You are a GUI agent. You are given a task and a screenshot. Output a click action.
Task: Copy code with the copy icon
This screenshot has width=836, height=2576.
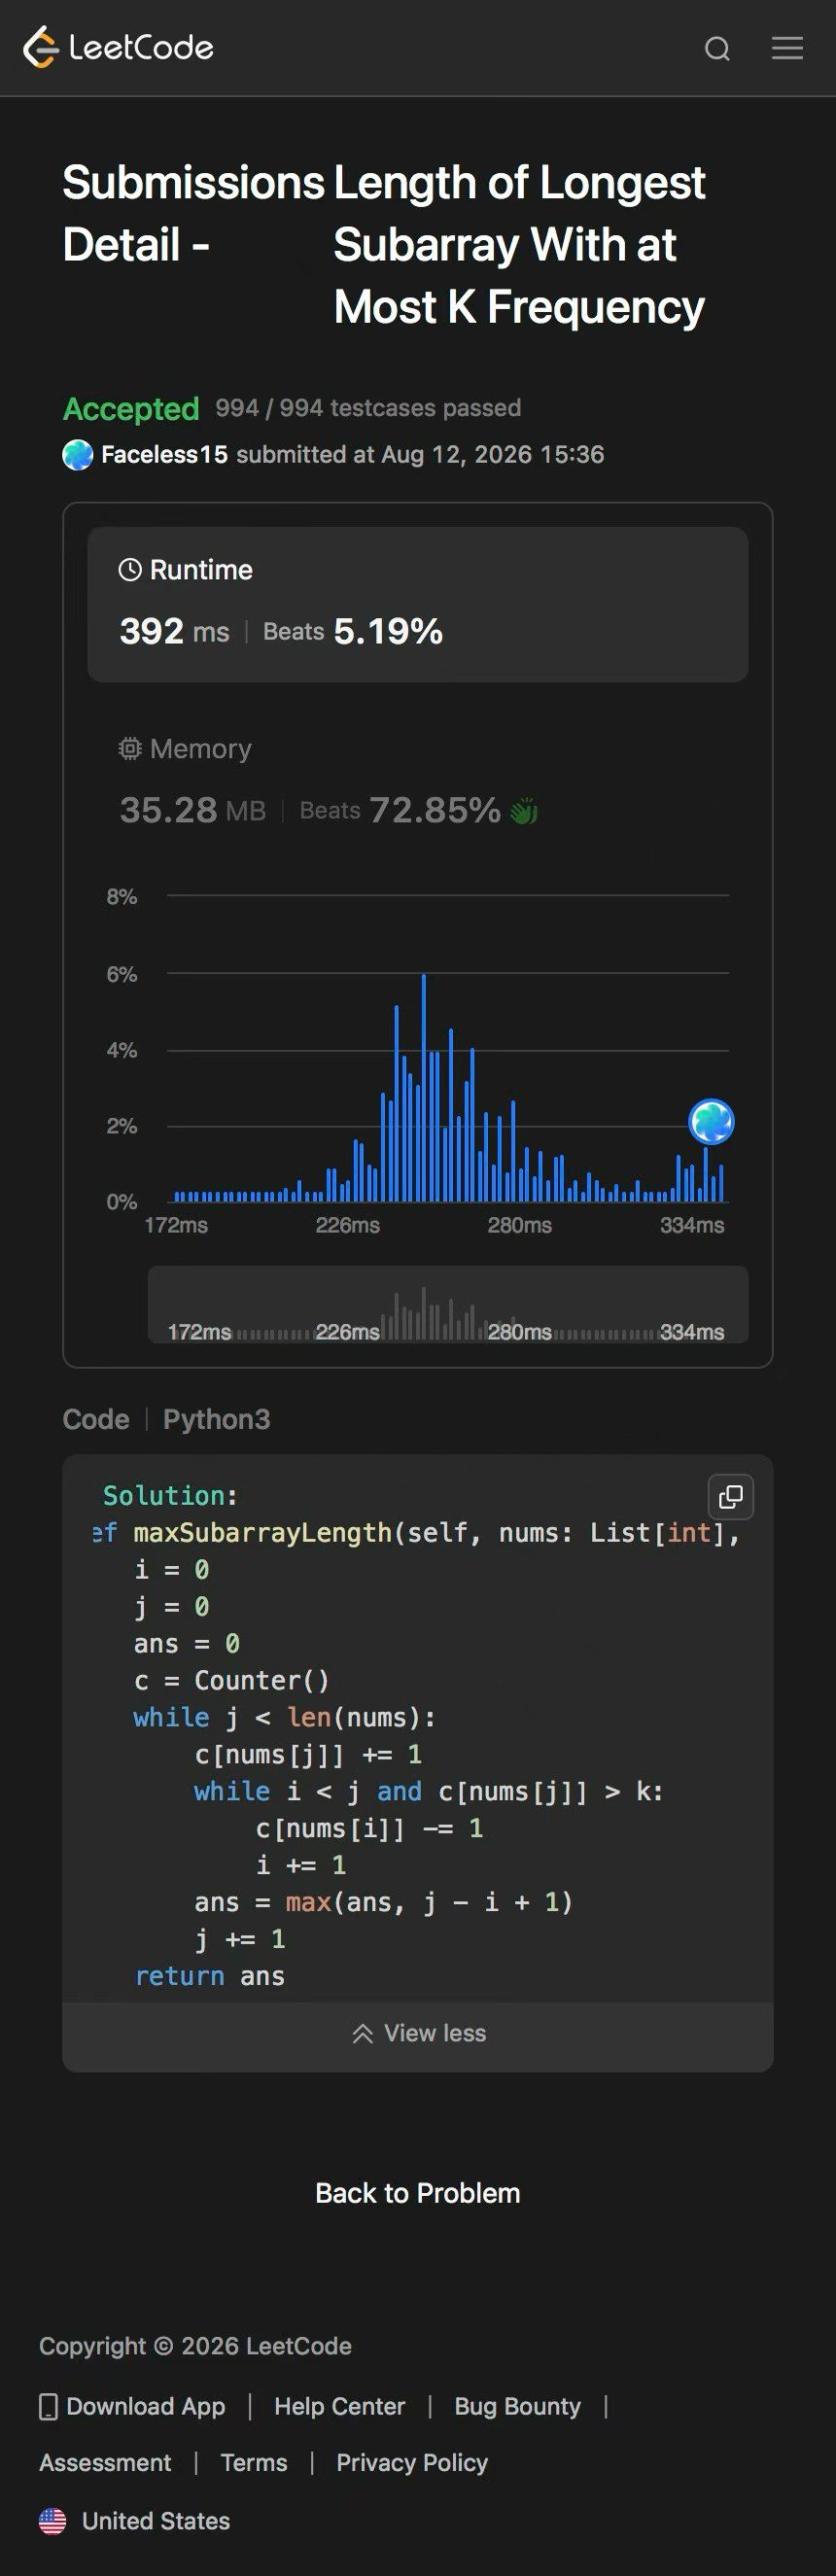pos(731,1497)
